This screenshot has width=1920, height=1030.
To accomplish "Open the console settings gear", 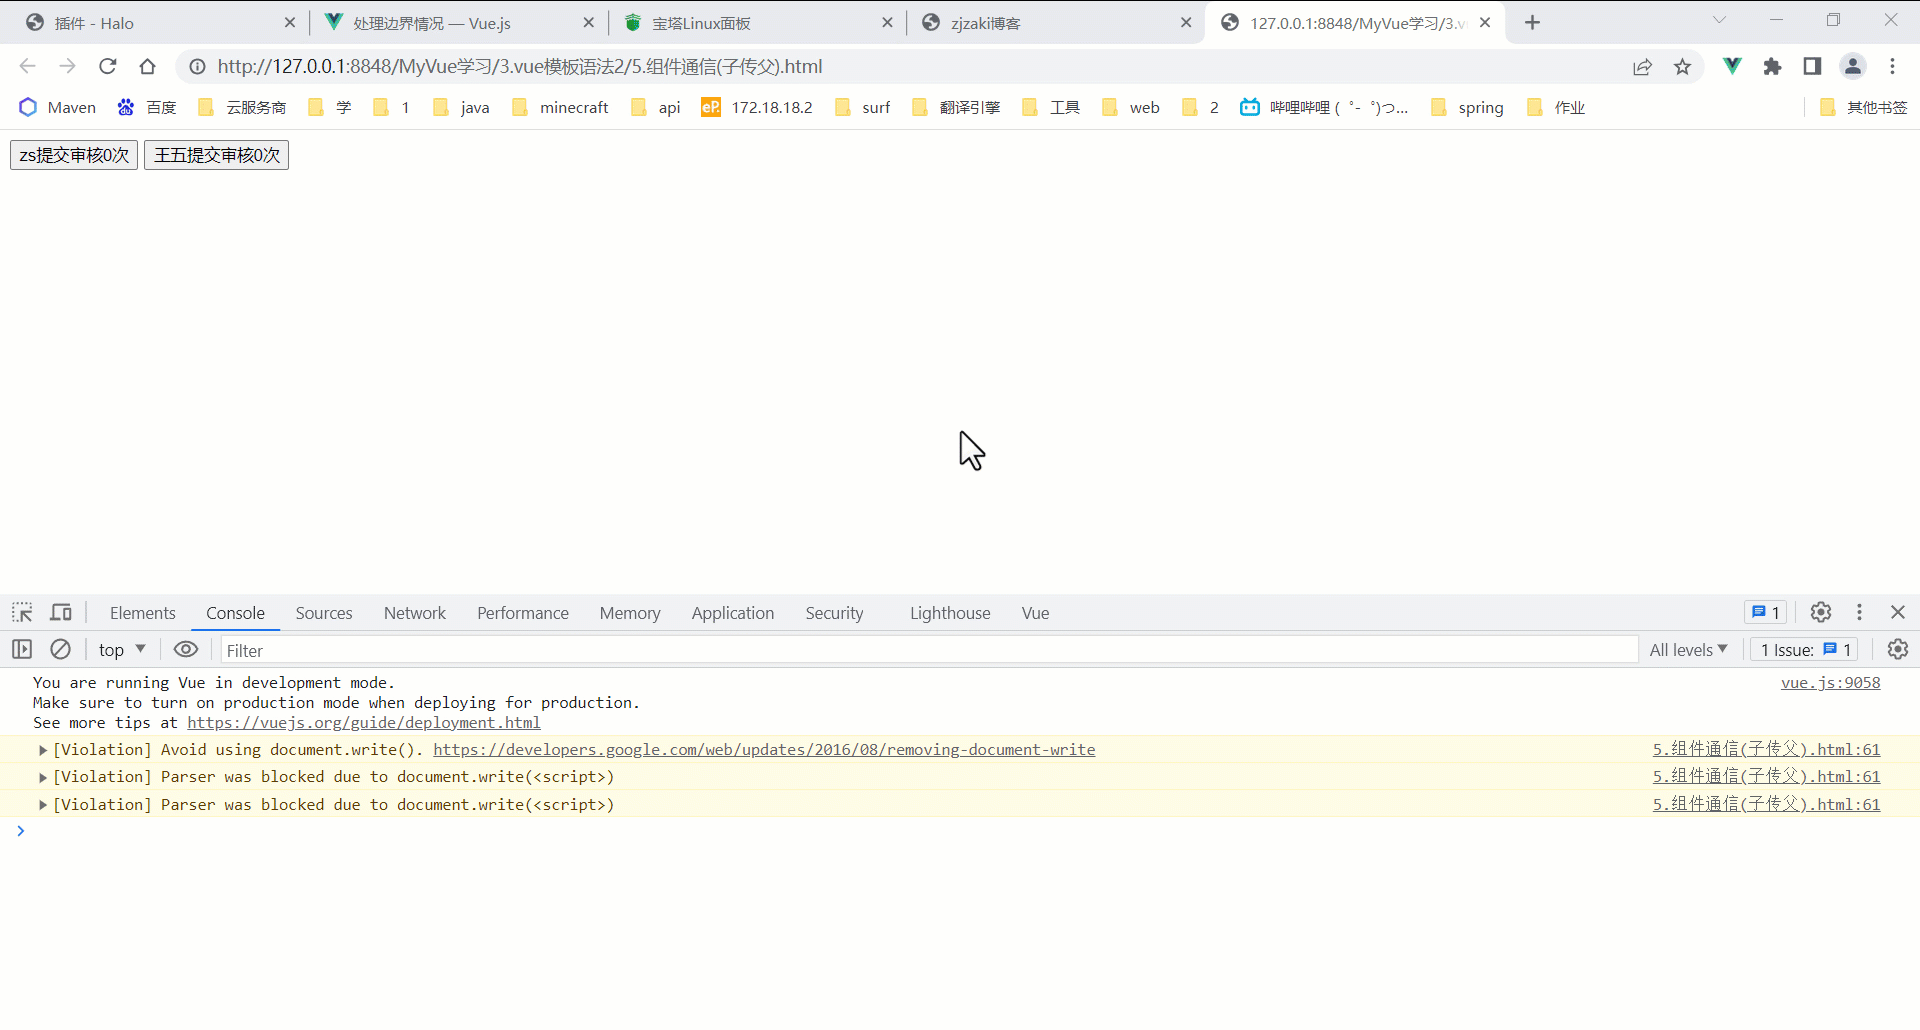I will (x=1898, y=649).
